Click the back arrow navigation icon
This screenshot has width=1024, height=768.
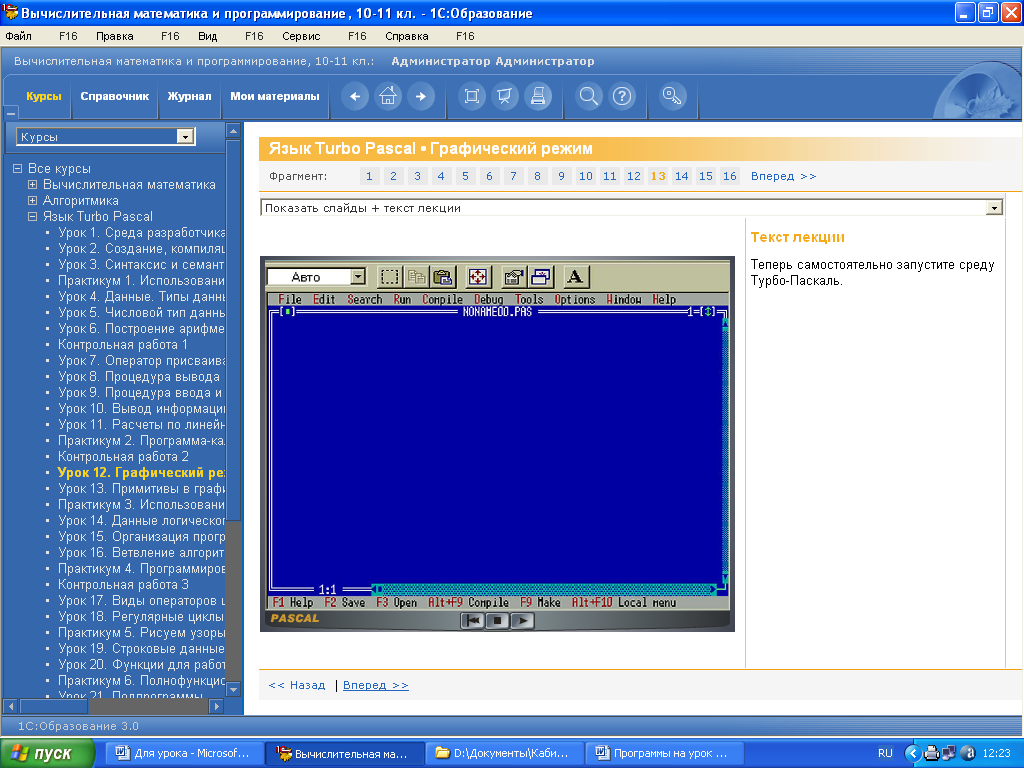tap(355, 97)
